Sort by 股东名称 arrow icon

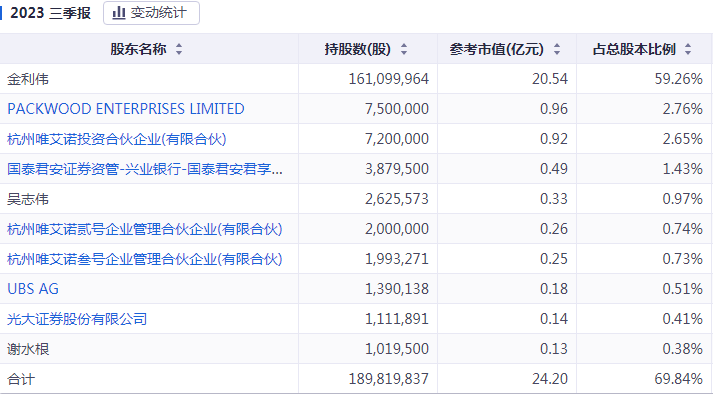(x=179, y=49)
